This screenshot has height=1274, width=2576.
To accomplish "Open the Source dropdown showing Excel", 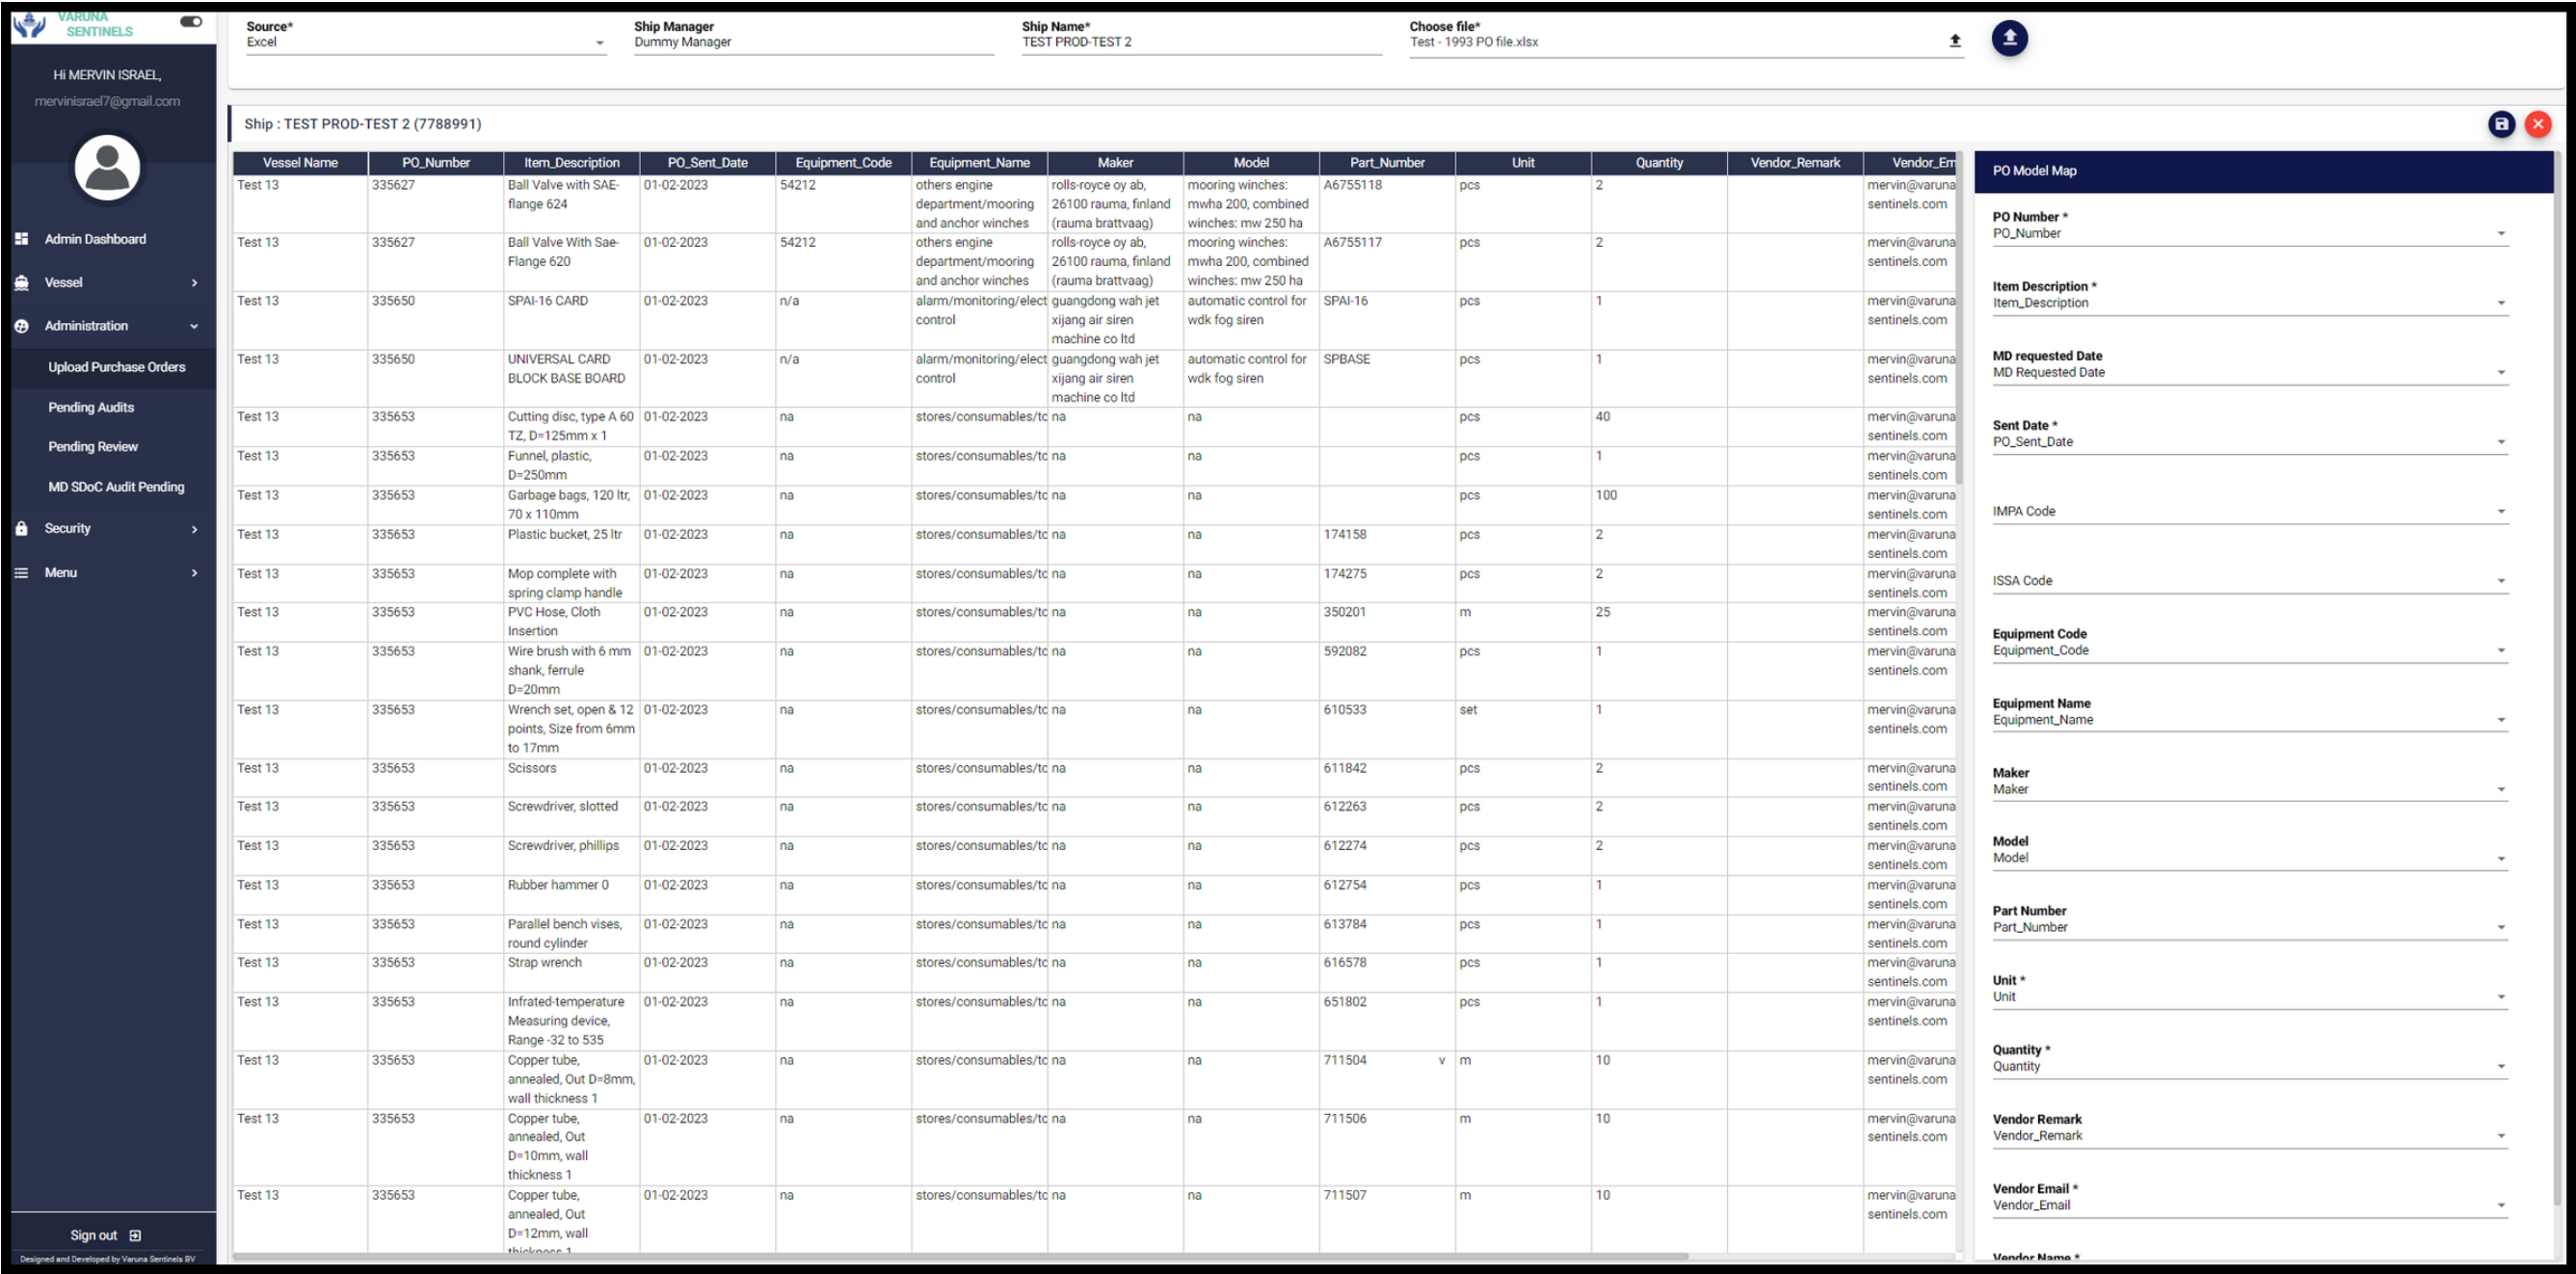I will click(x=426, y=42).
